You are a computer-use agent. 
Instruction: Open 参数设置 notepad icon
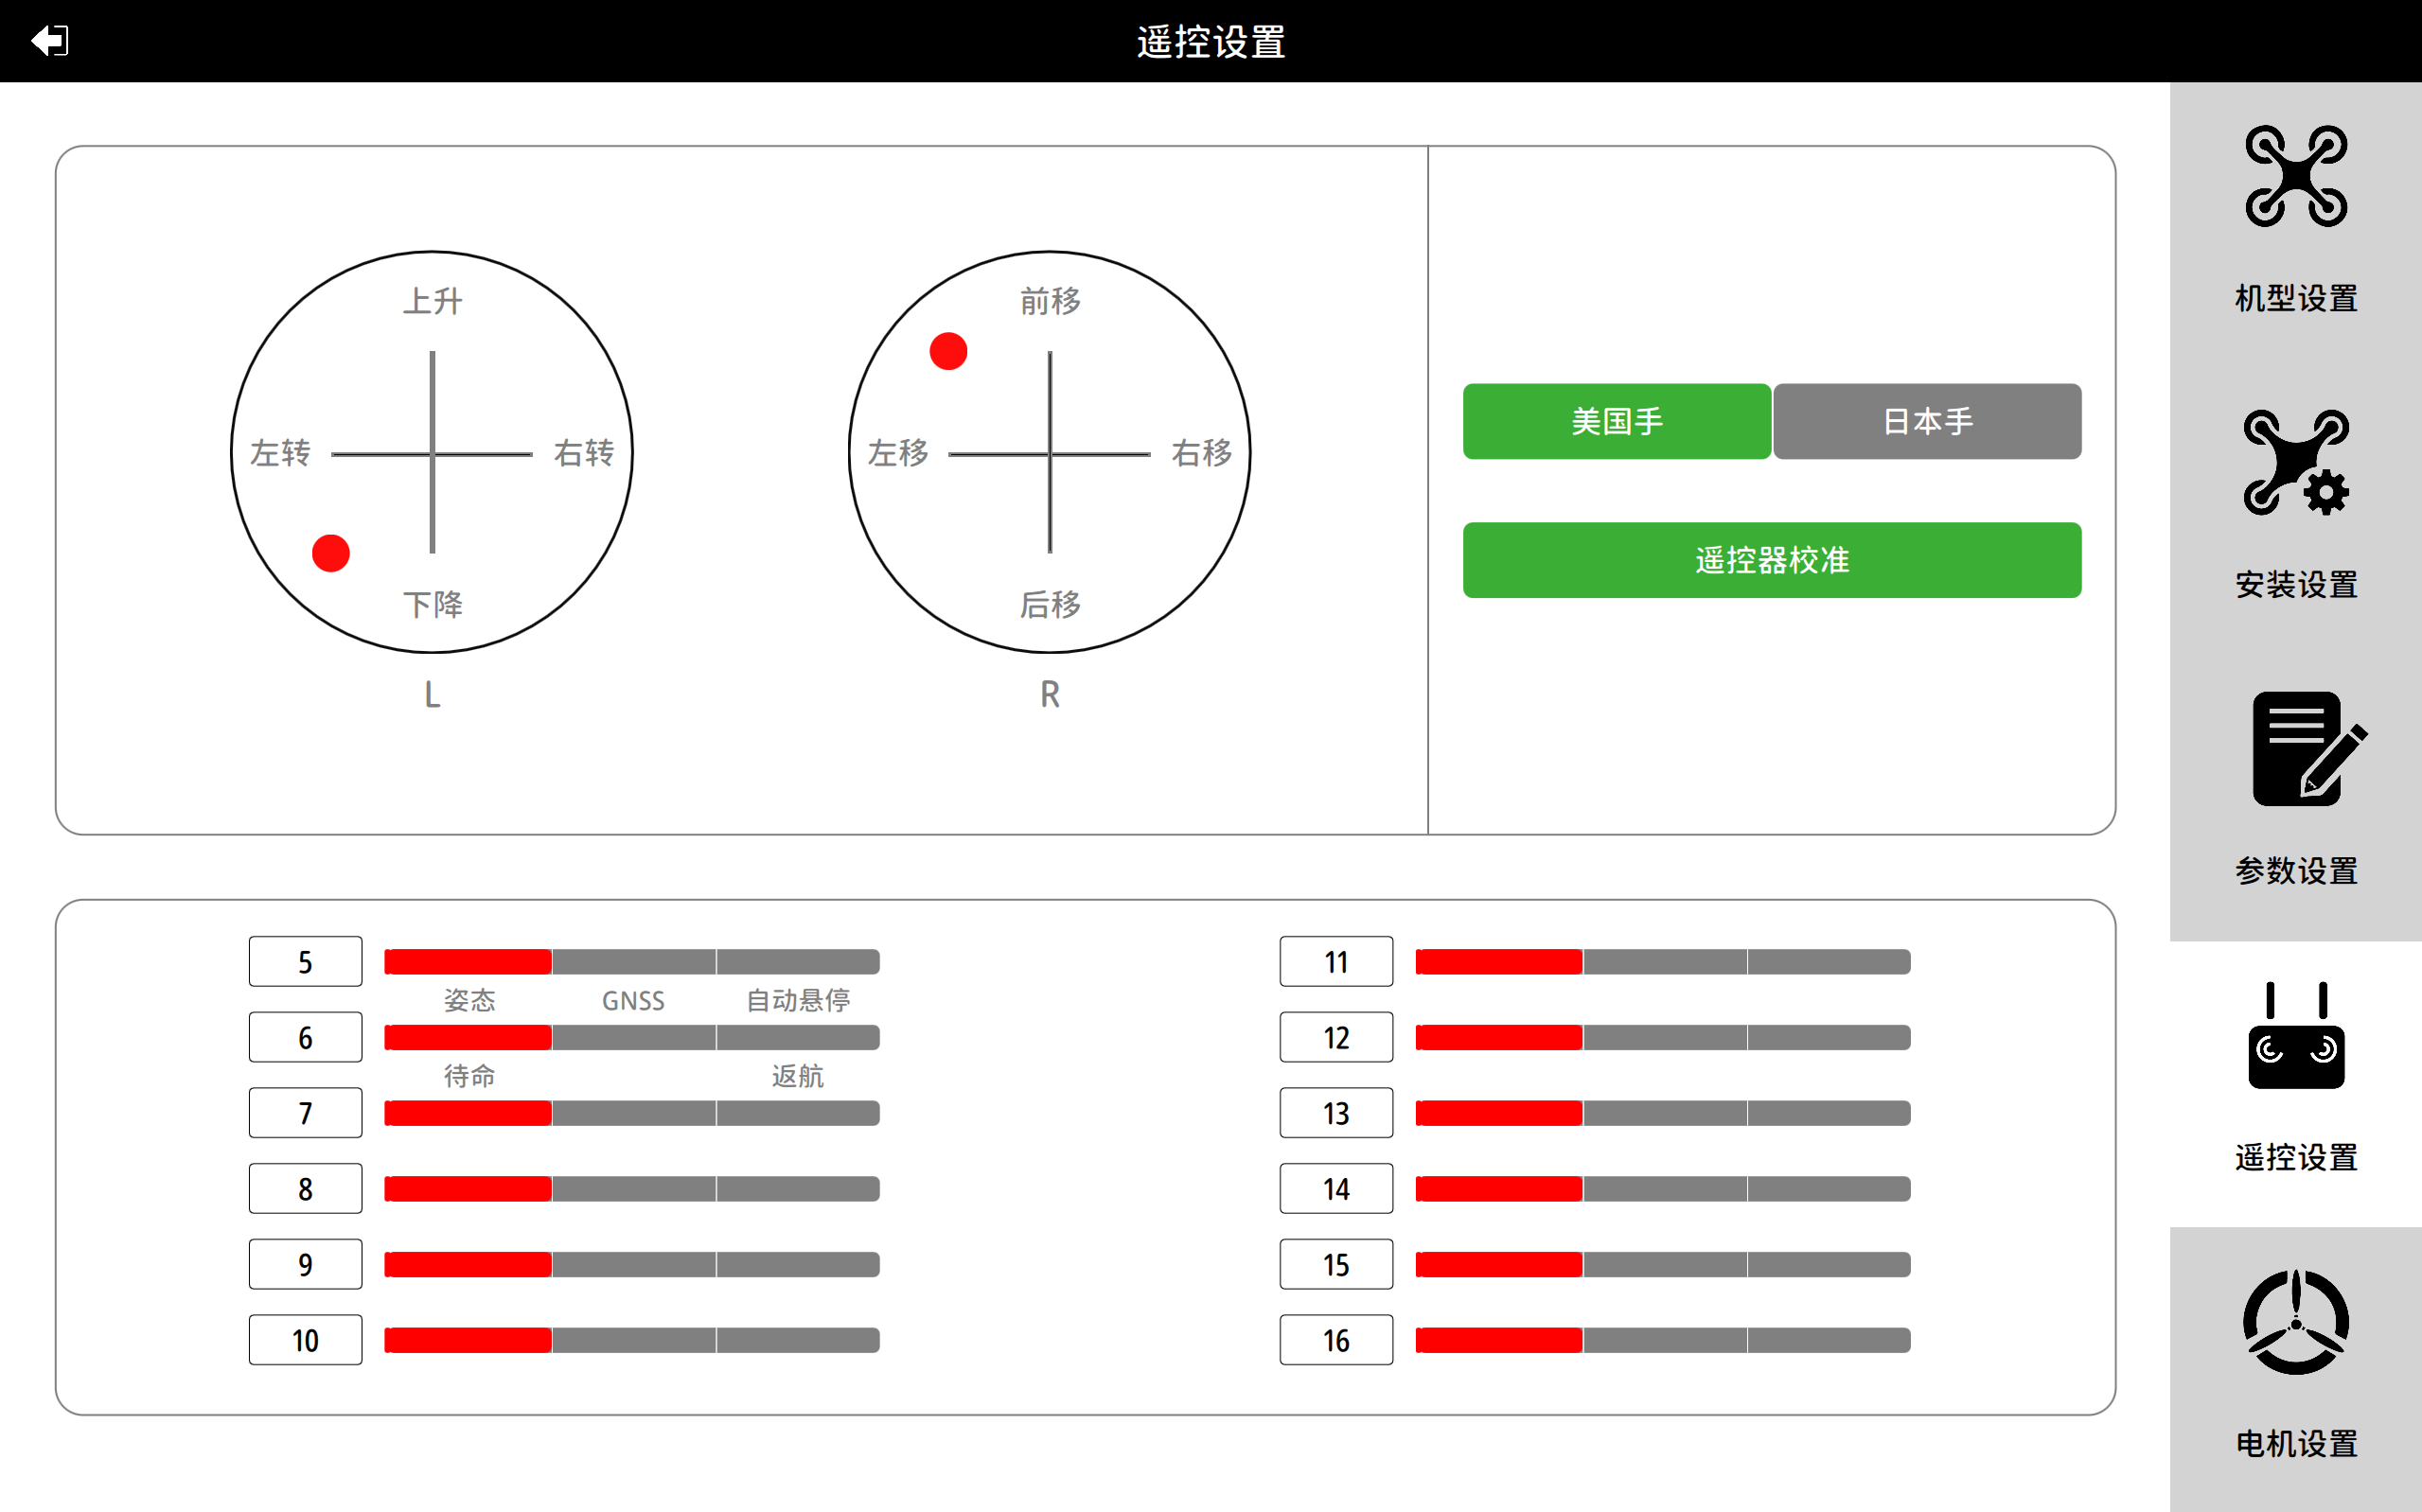point(2305,749)
